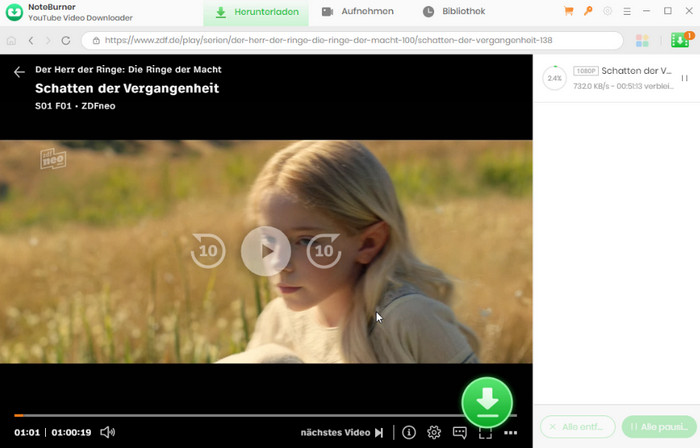Seek on the video progress bar

coord(266,415)
